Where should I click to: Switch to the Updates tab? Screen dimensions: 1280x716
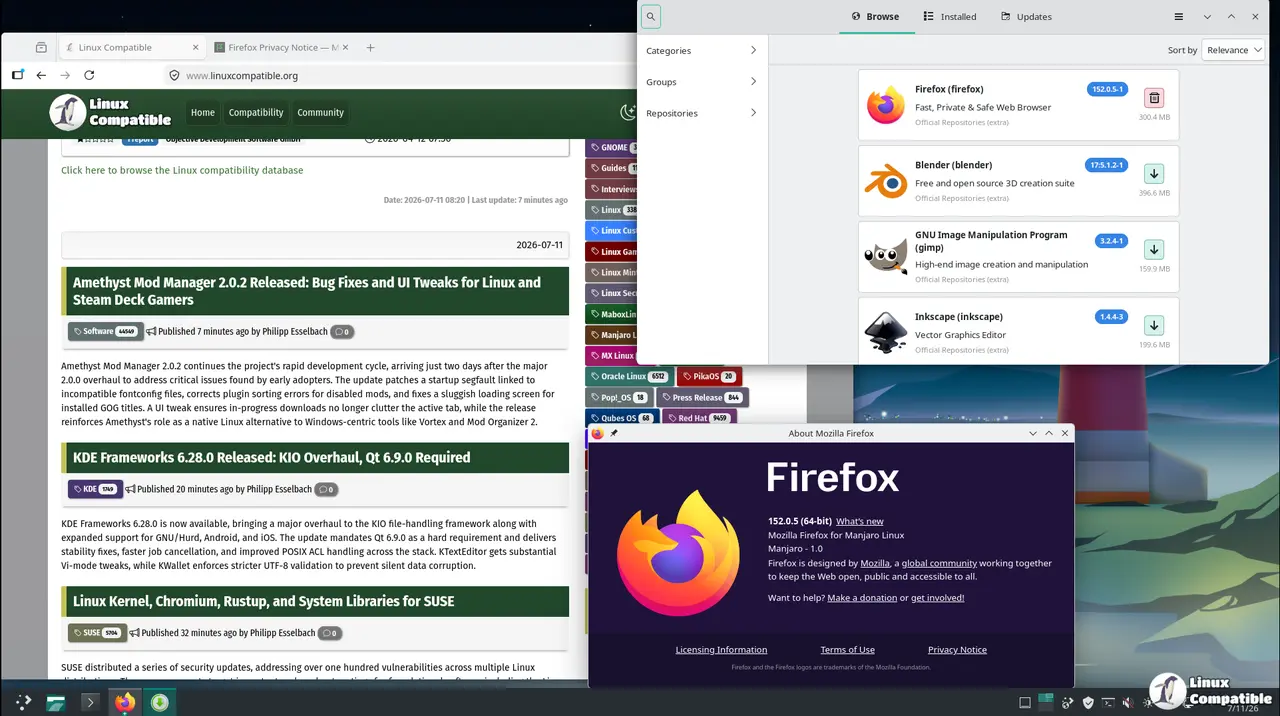[x=1026, y=17]
